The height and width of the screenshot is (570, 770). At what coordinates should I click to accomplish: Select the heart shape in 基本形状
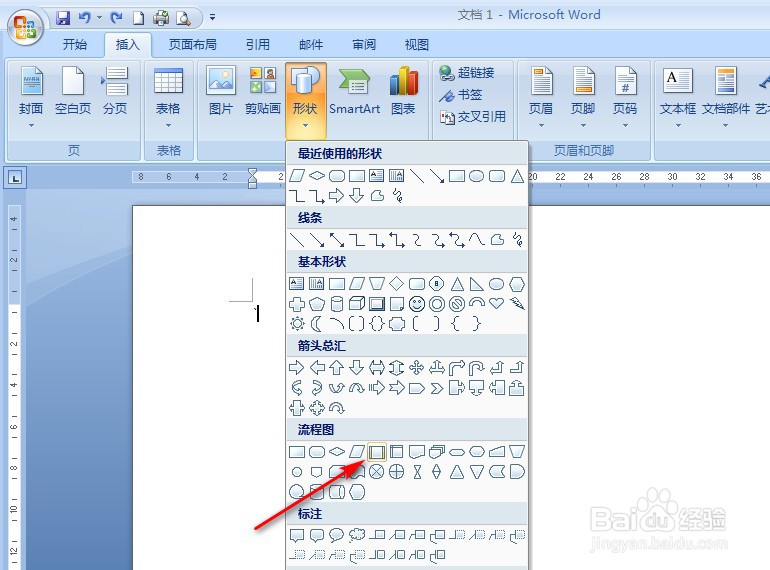coord(497,303)
